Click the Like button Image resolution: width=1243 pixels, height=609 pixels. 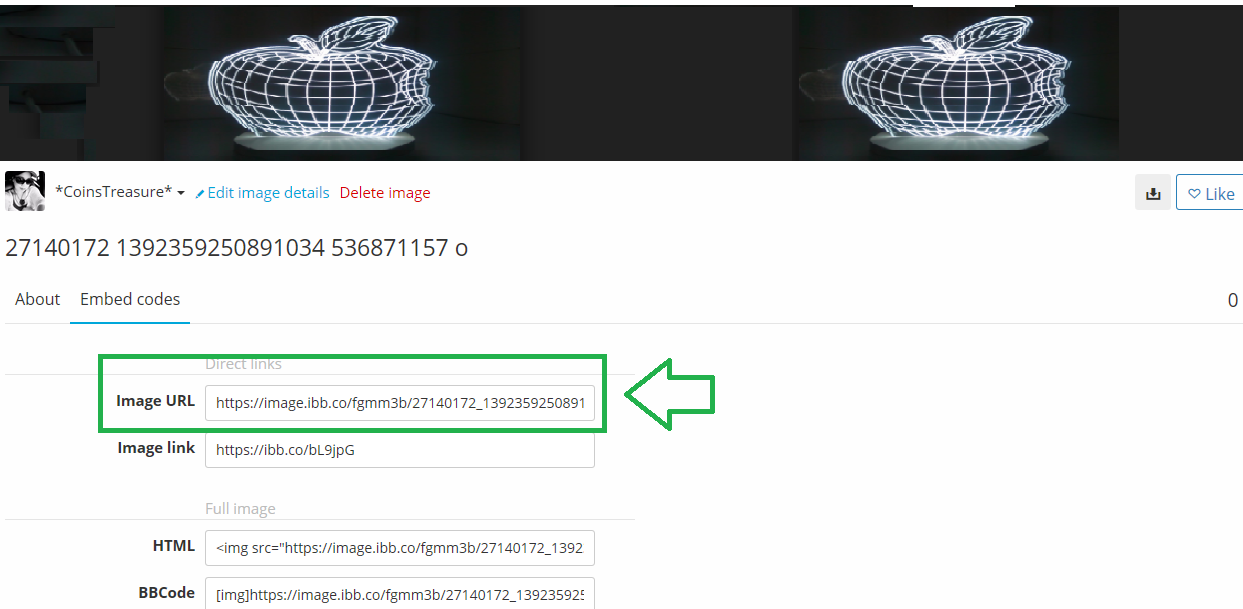click(1210, 193)
